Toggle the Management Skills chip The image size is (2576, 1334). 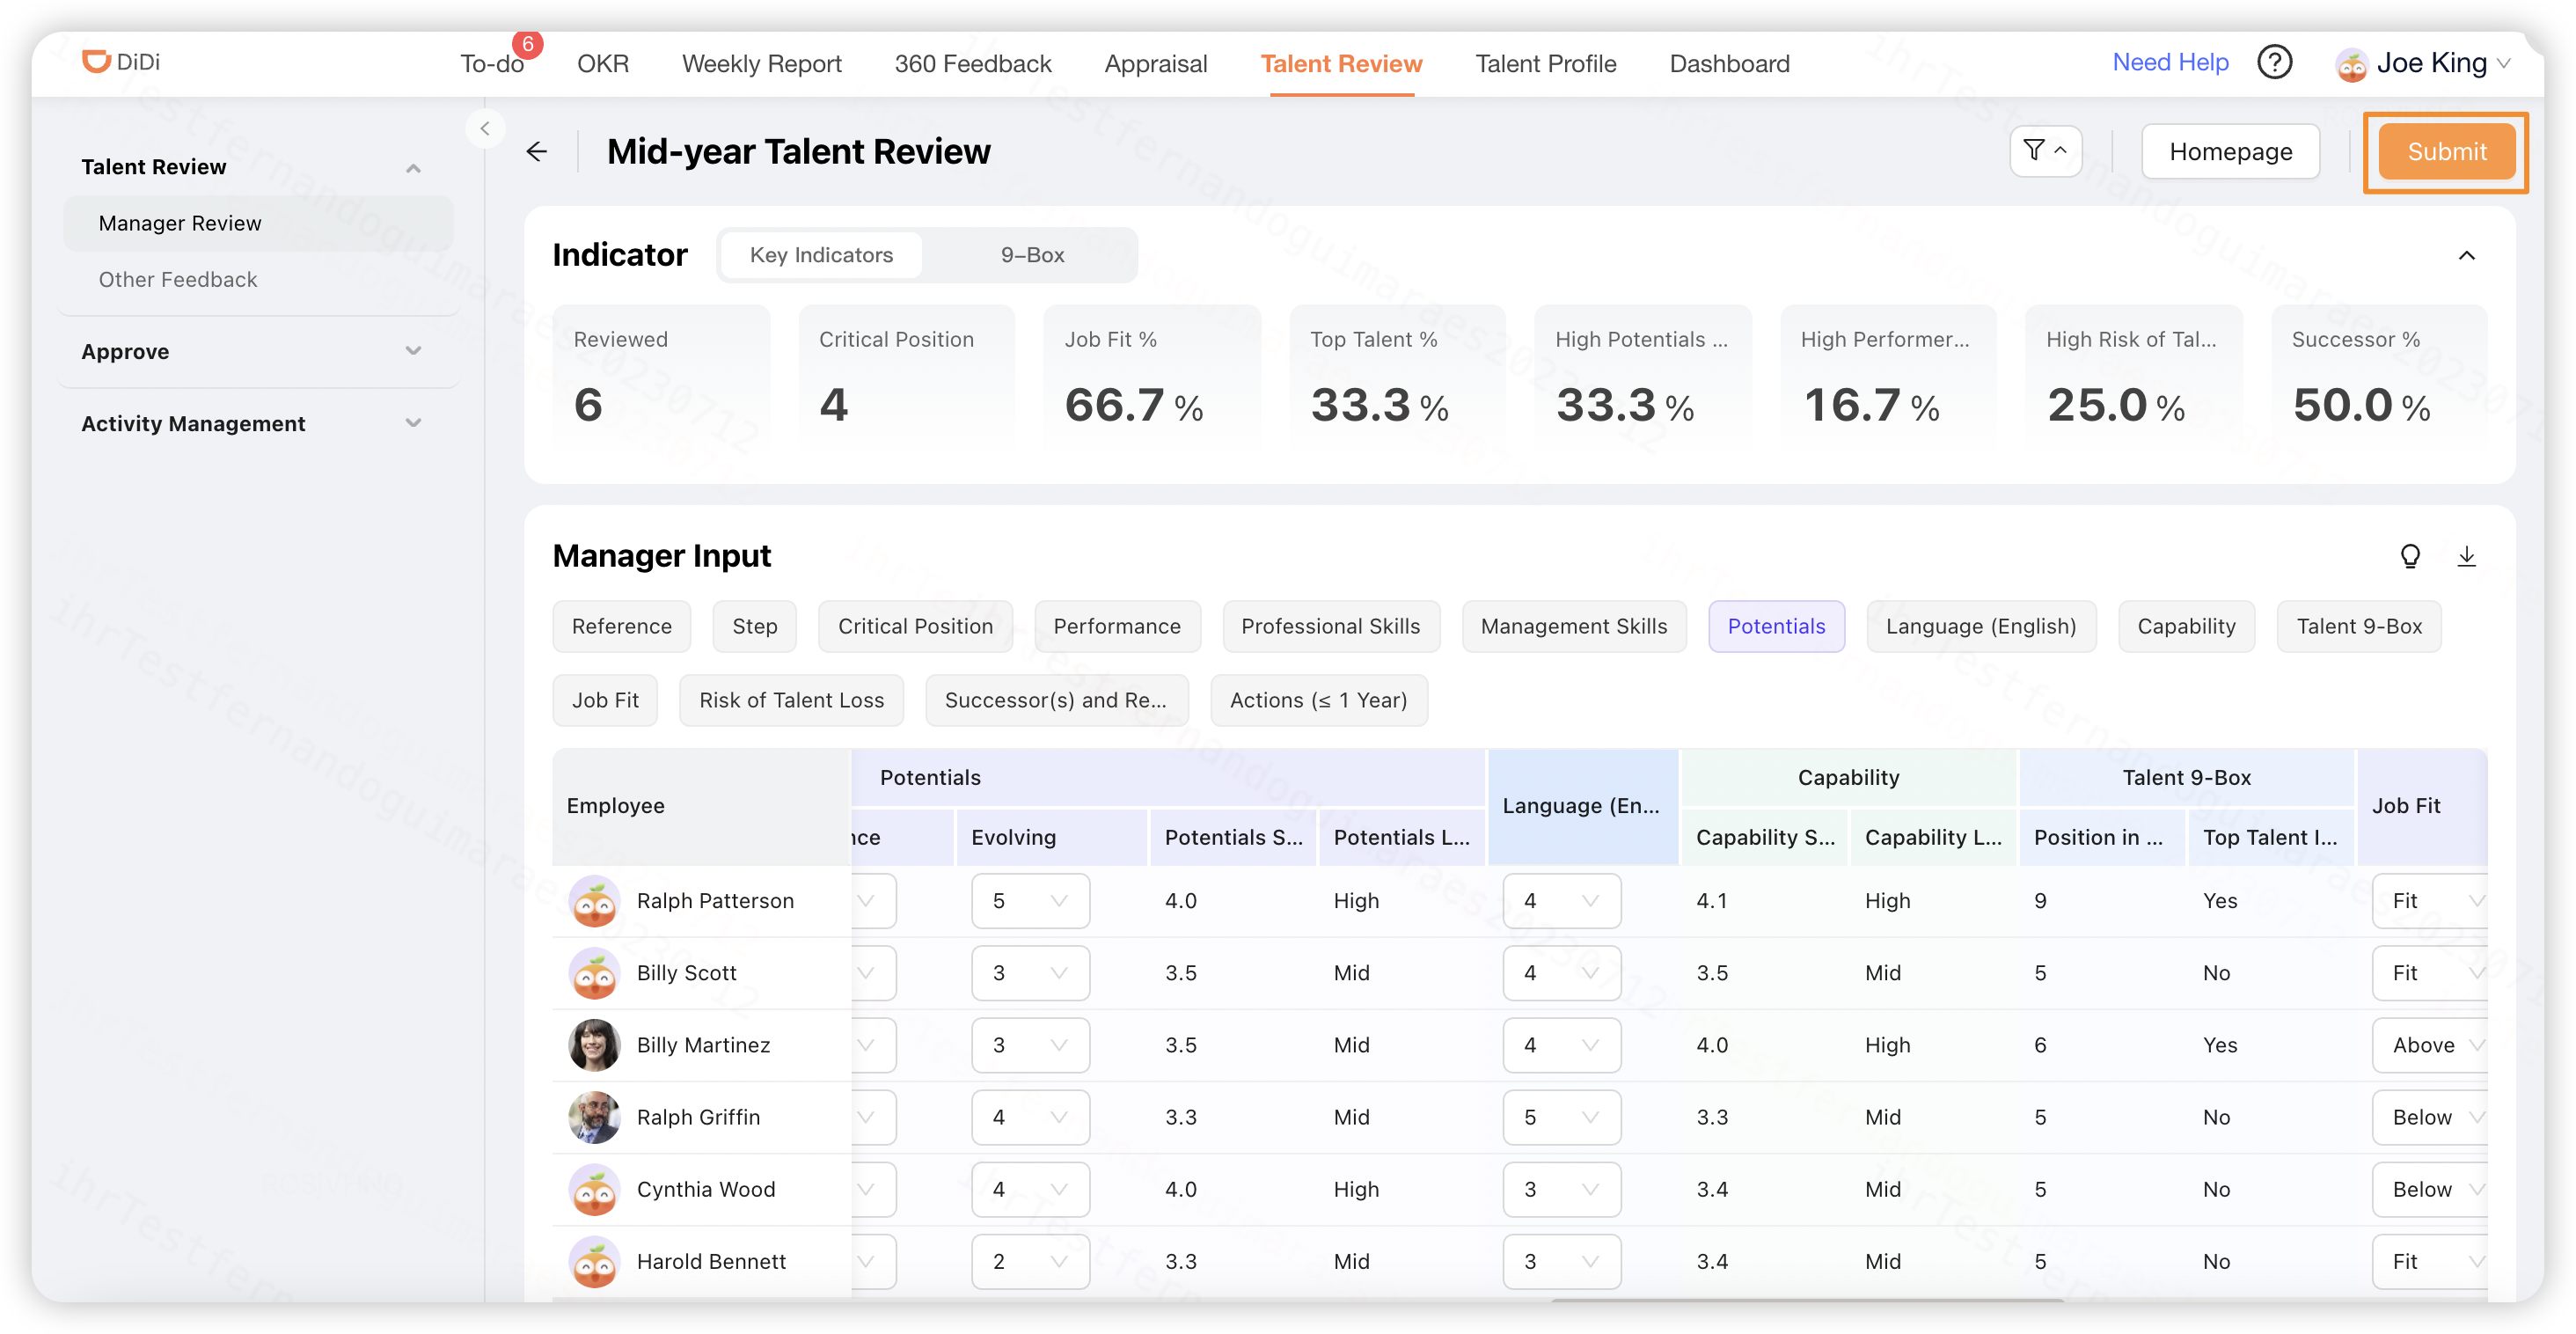[x=1574, y=626]
